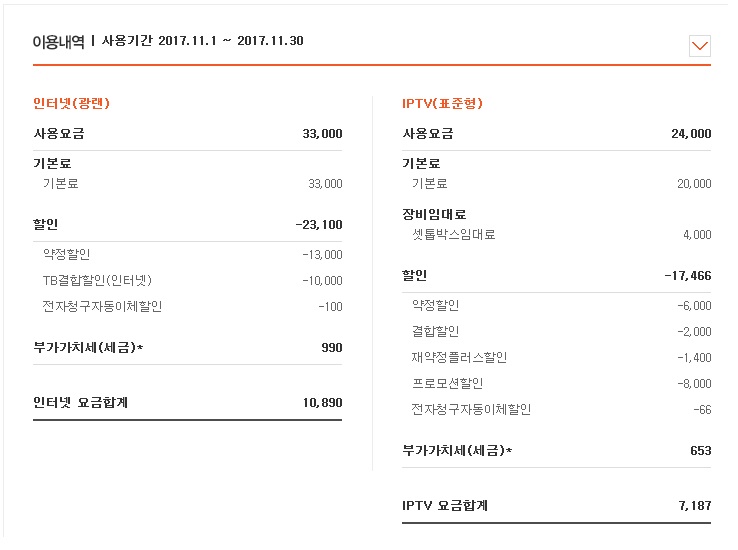Click the 장비임대료 heading
The width and height of the screenshot is (738, 550).
(434, 214)
